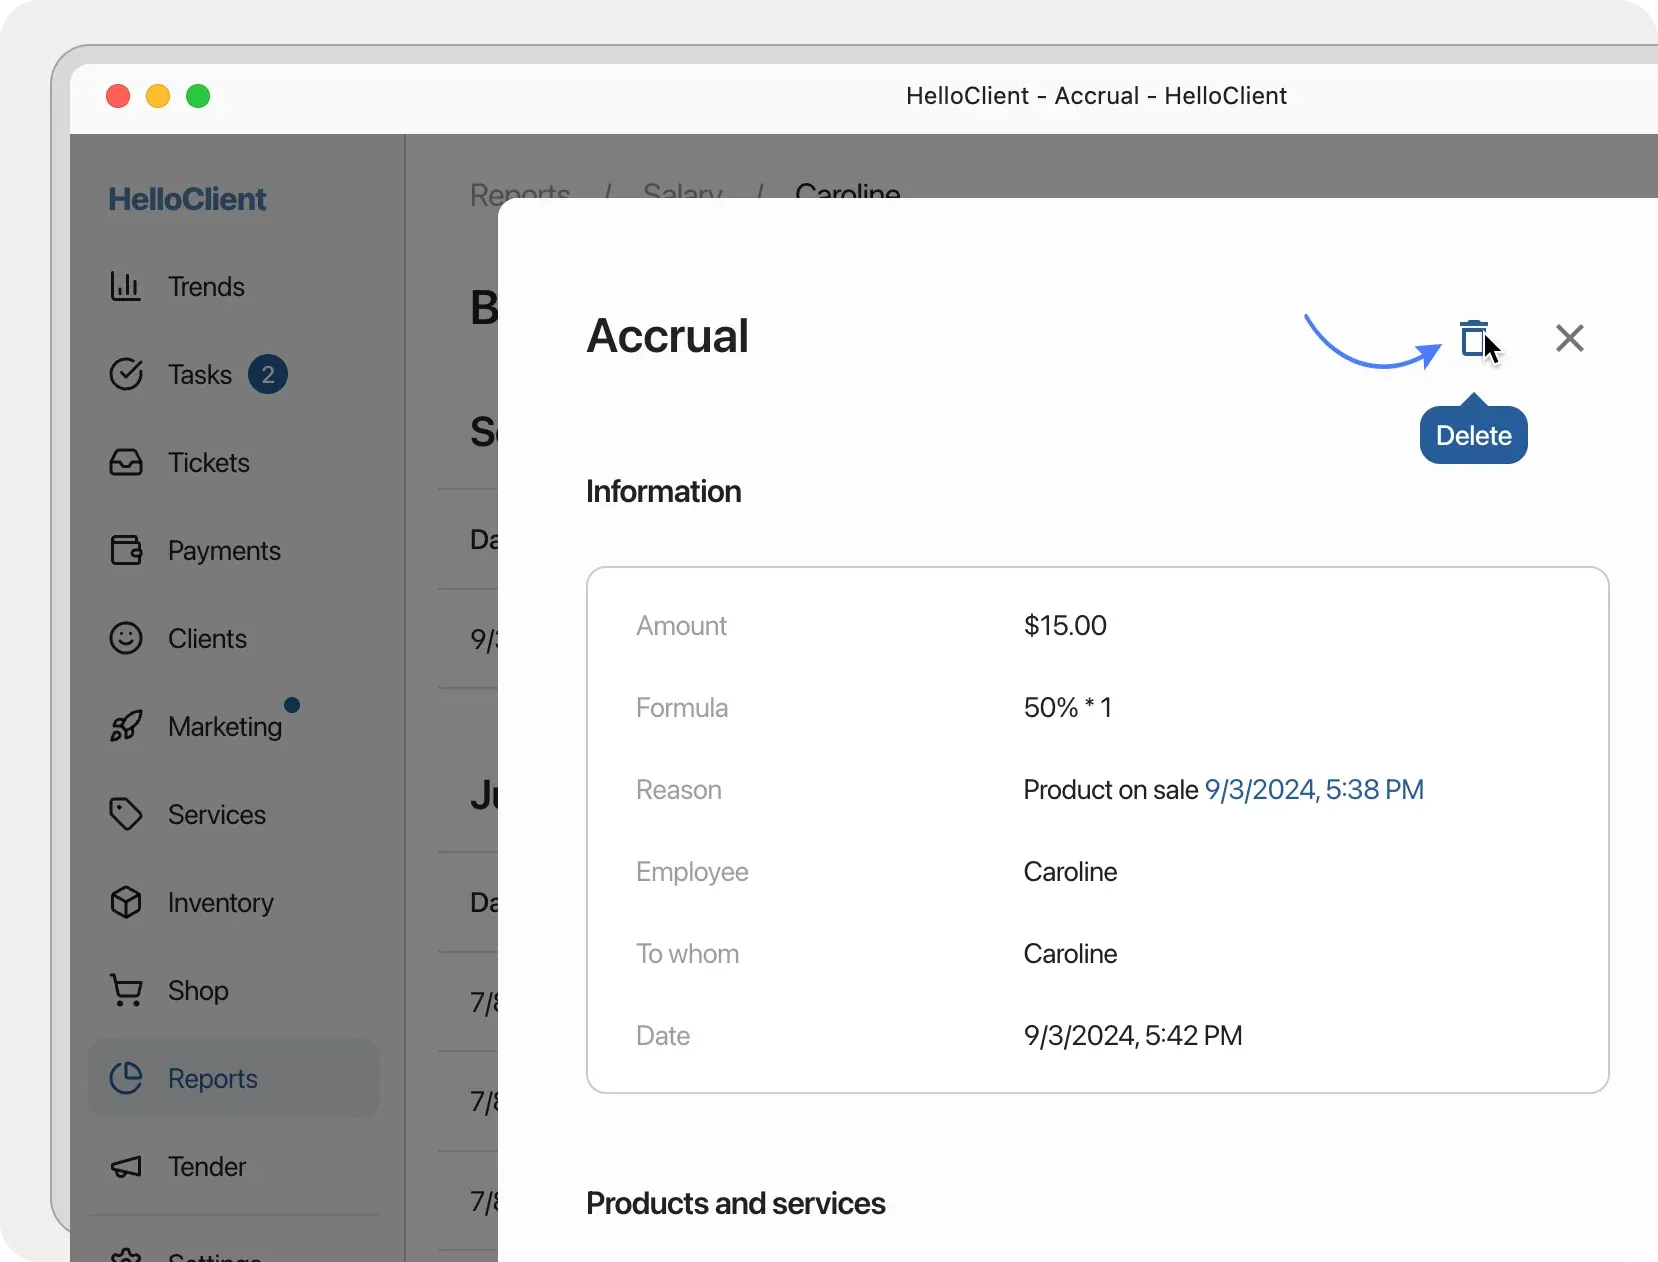The height and width of the screenshot is (1262, 1658).
Task: Open the Services tag icon
Action: [128, 815]
